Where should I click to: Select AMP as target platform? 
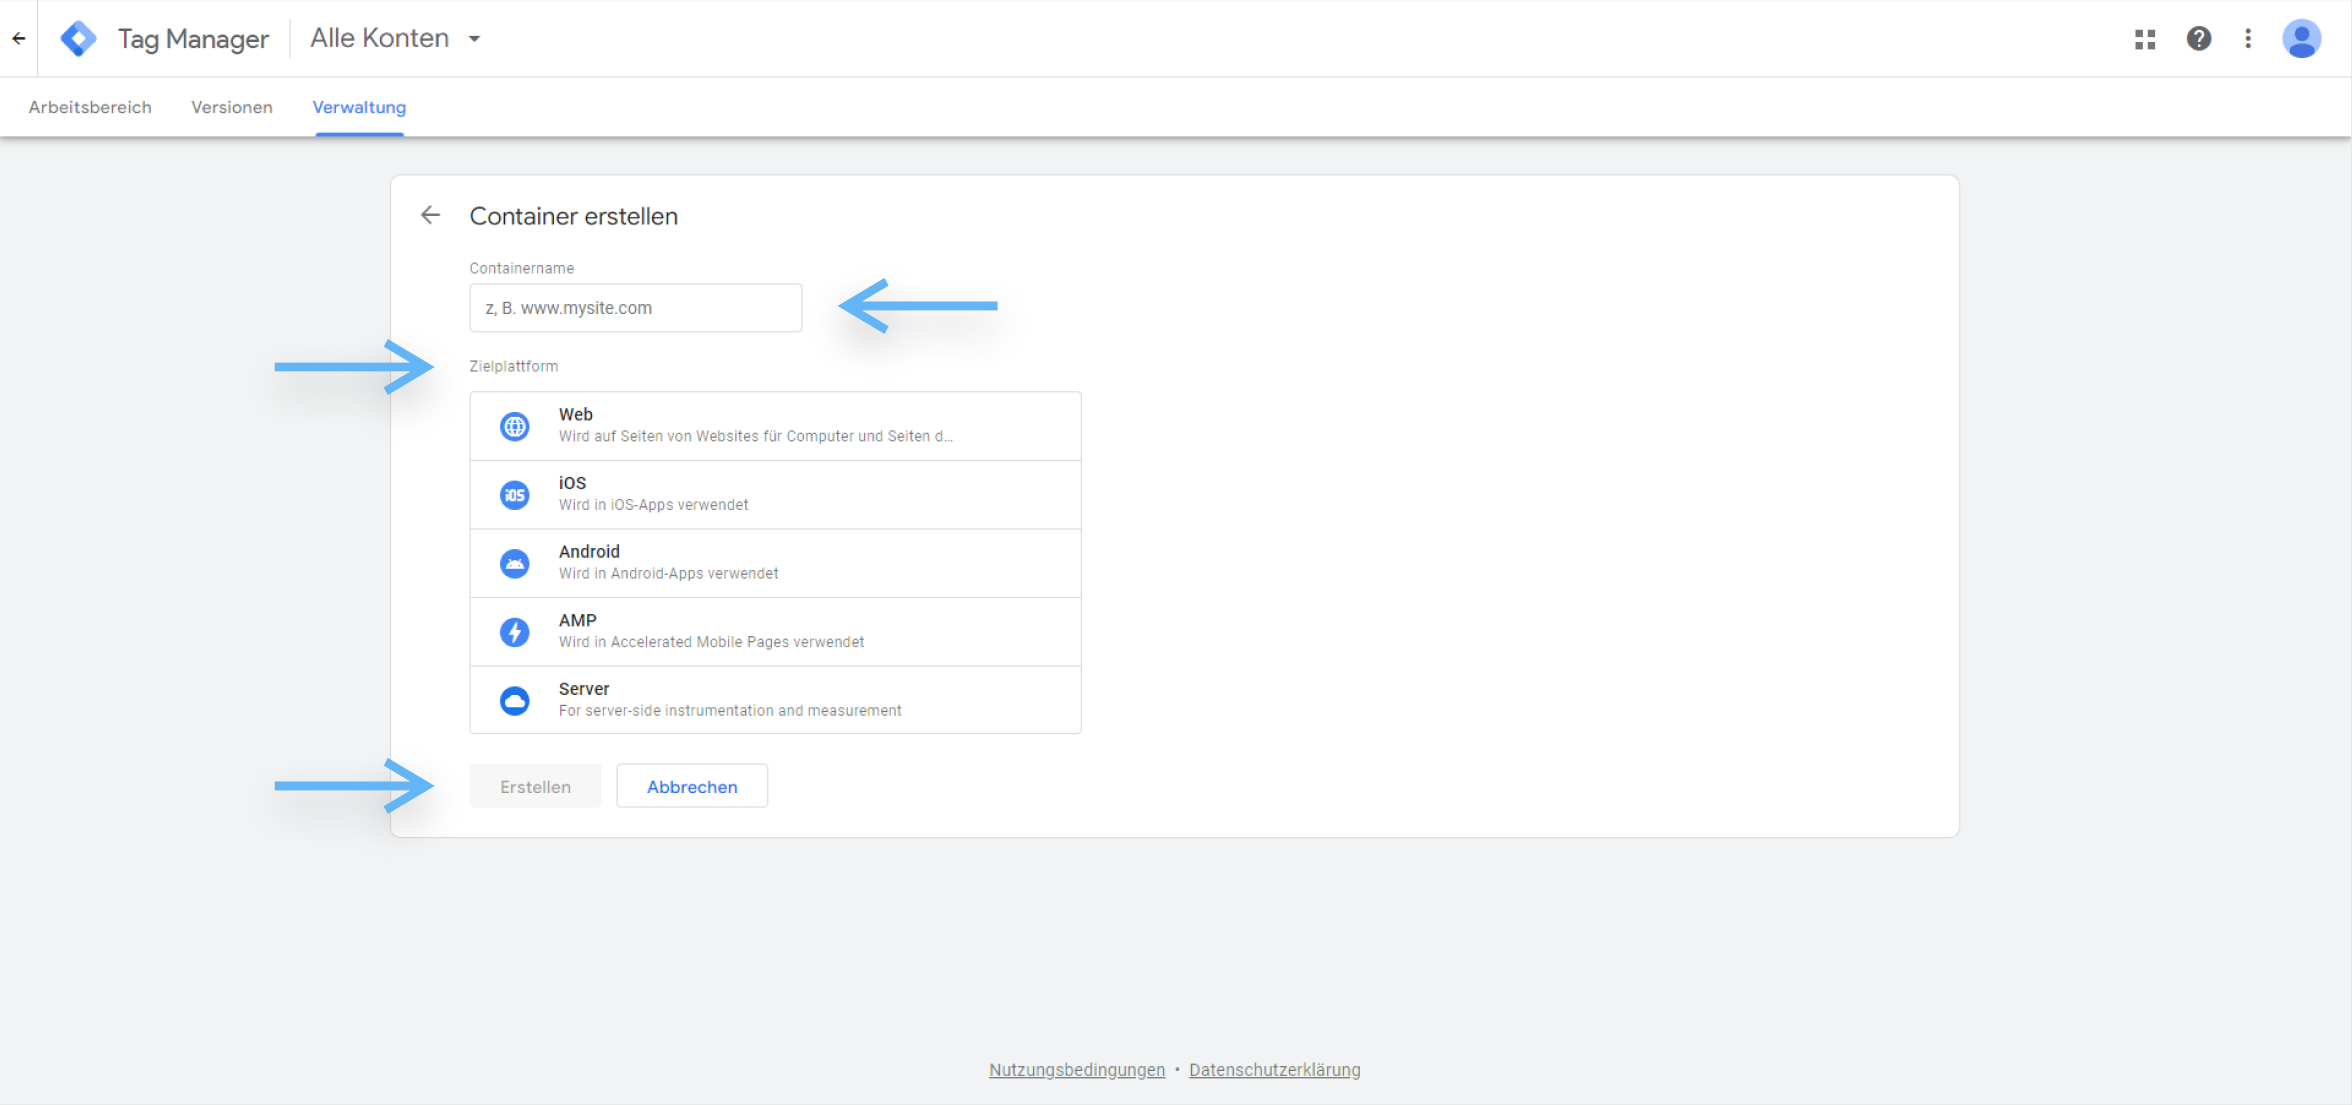[775, 631]
